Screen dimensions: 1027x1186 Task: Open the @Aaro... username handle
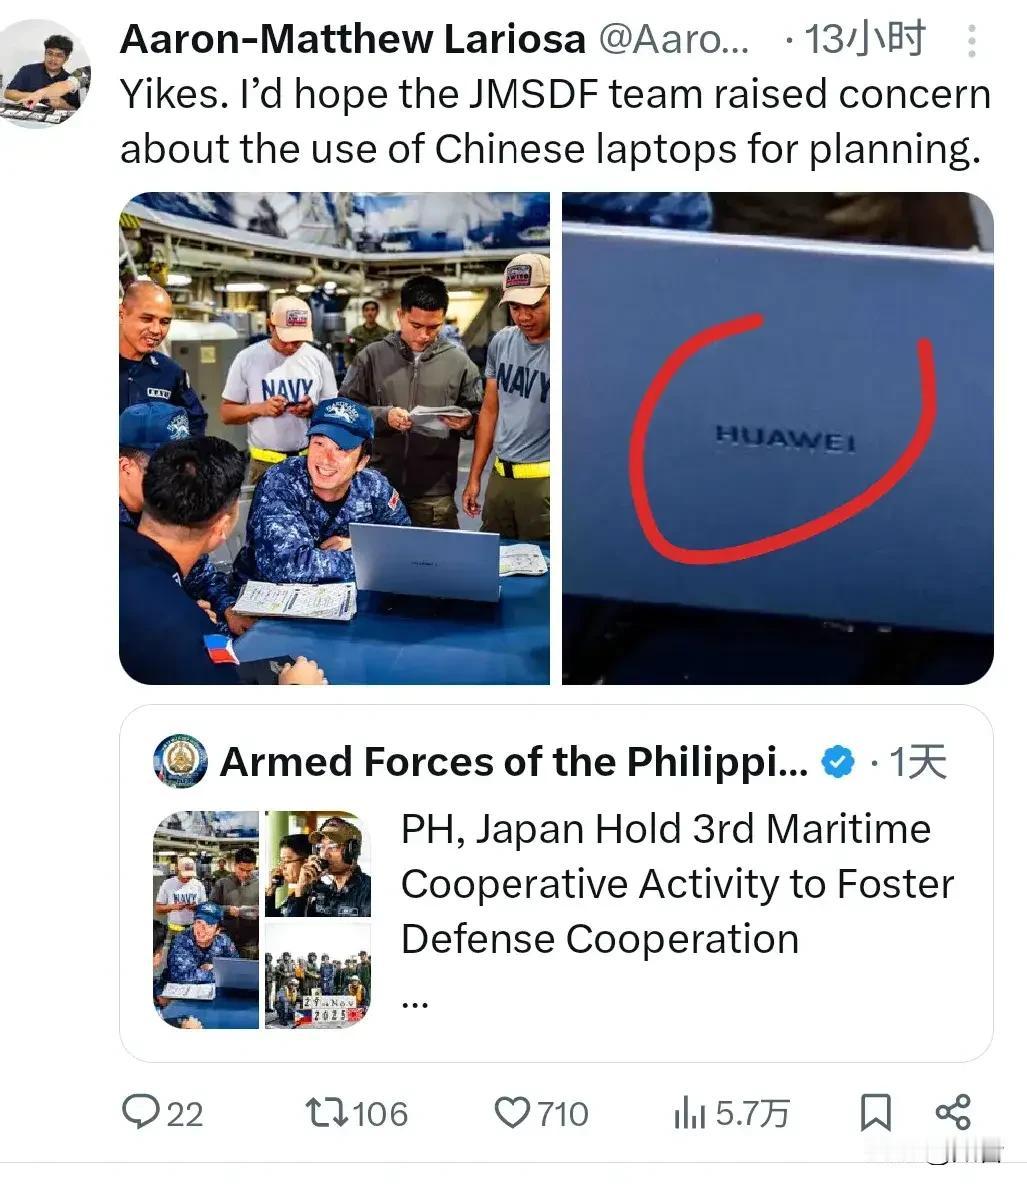pos(674,39)
